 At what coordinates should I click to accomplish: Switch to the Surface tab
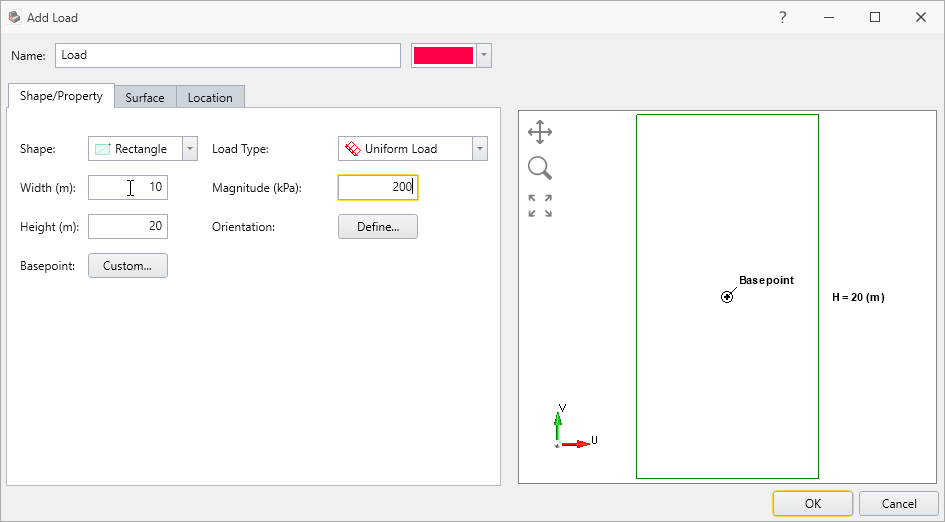tap(145, 98)
